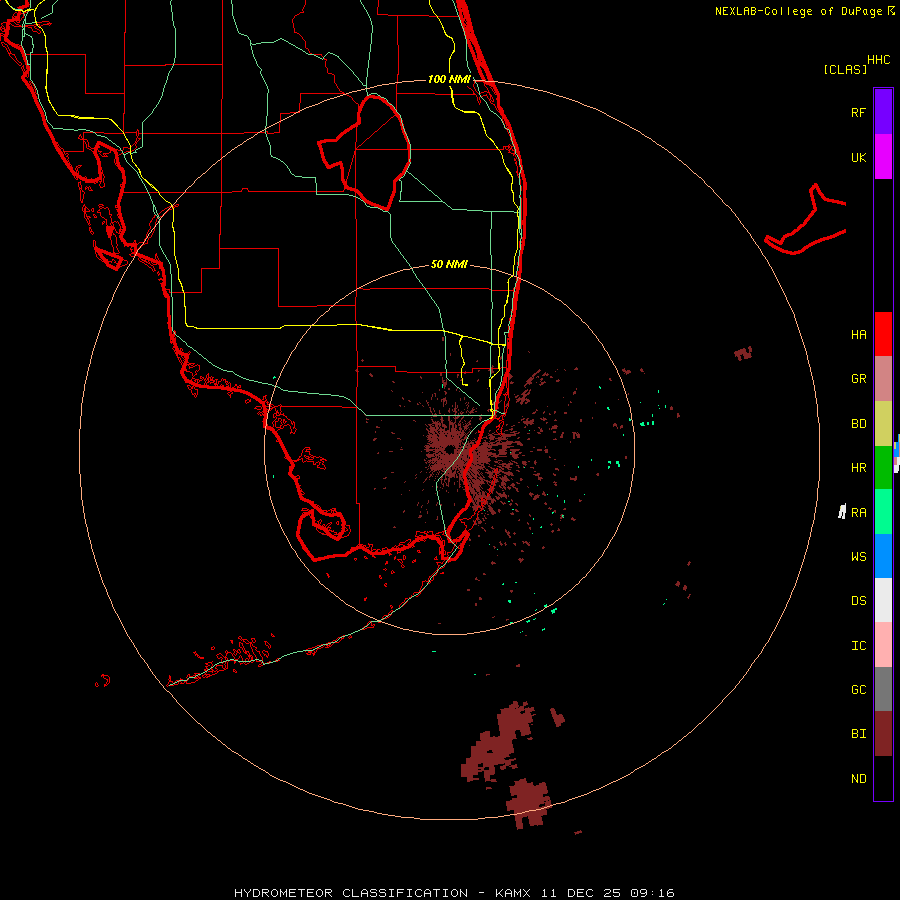Image resolution: width=900 pixels, height=900 pixels.
Task: Click the 'HA' legend label
Action: click(x=858, y=335)
